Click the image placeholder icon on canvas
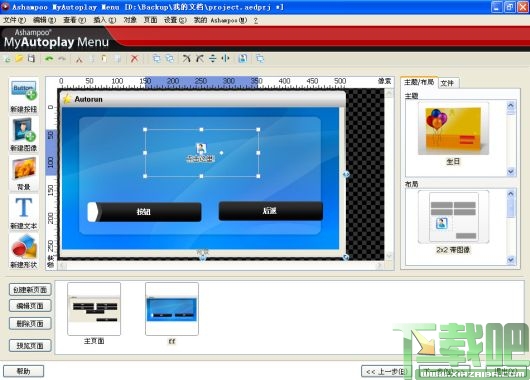This screenshot has width=530, height=380. click(201, 148)
